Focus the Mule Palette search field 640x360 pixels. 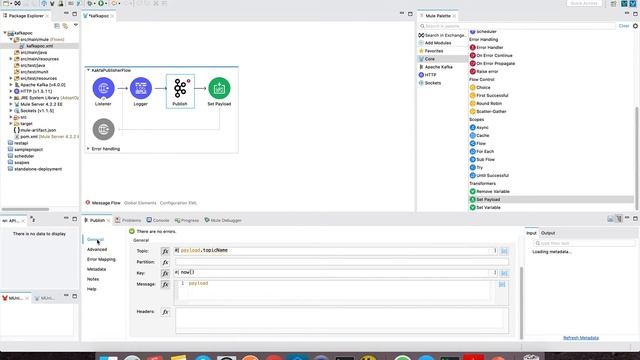click(517, 26)
